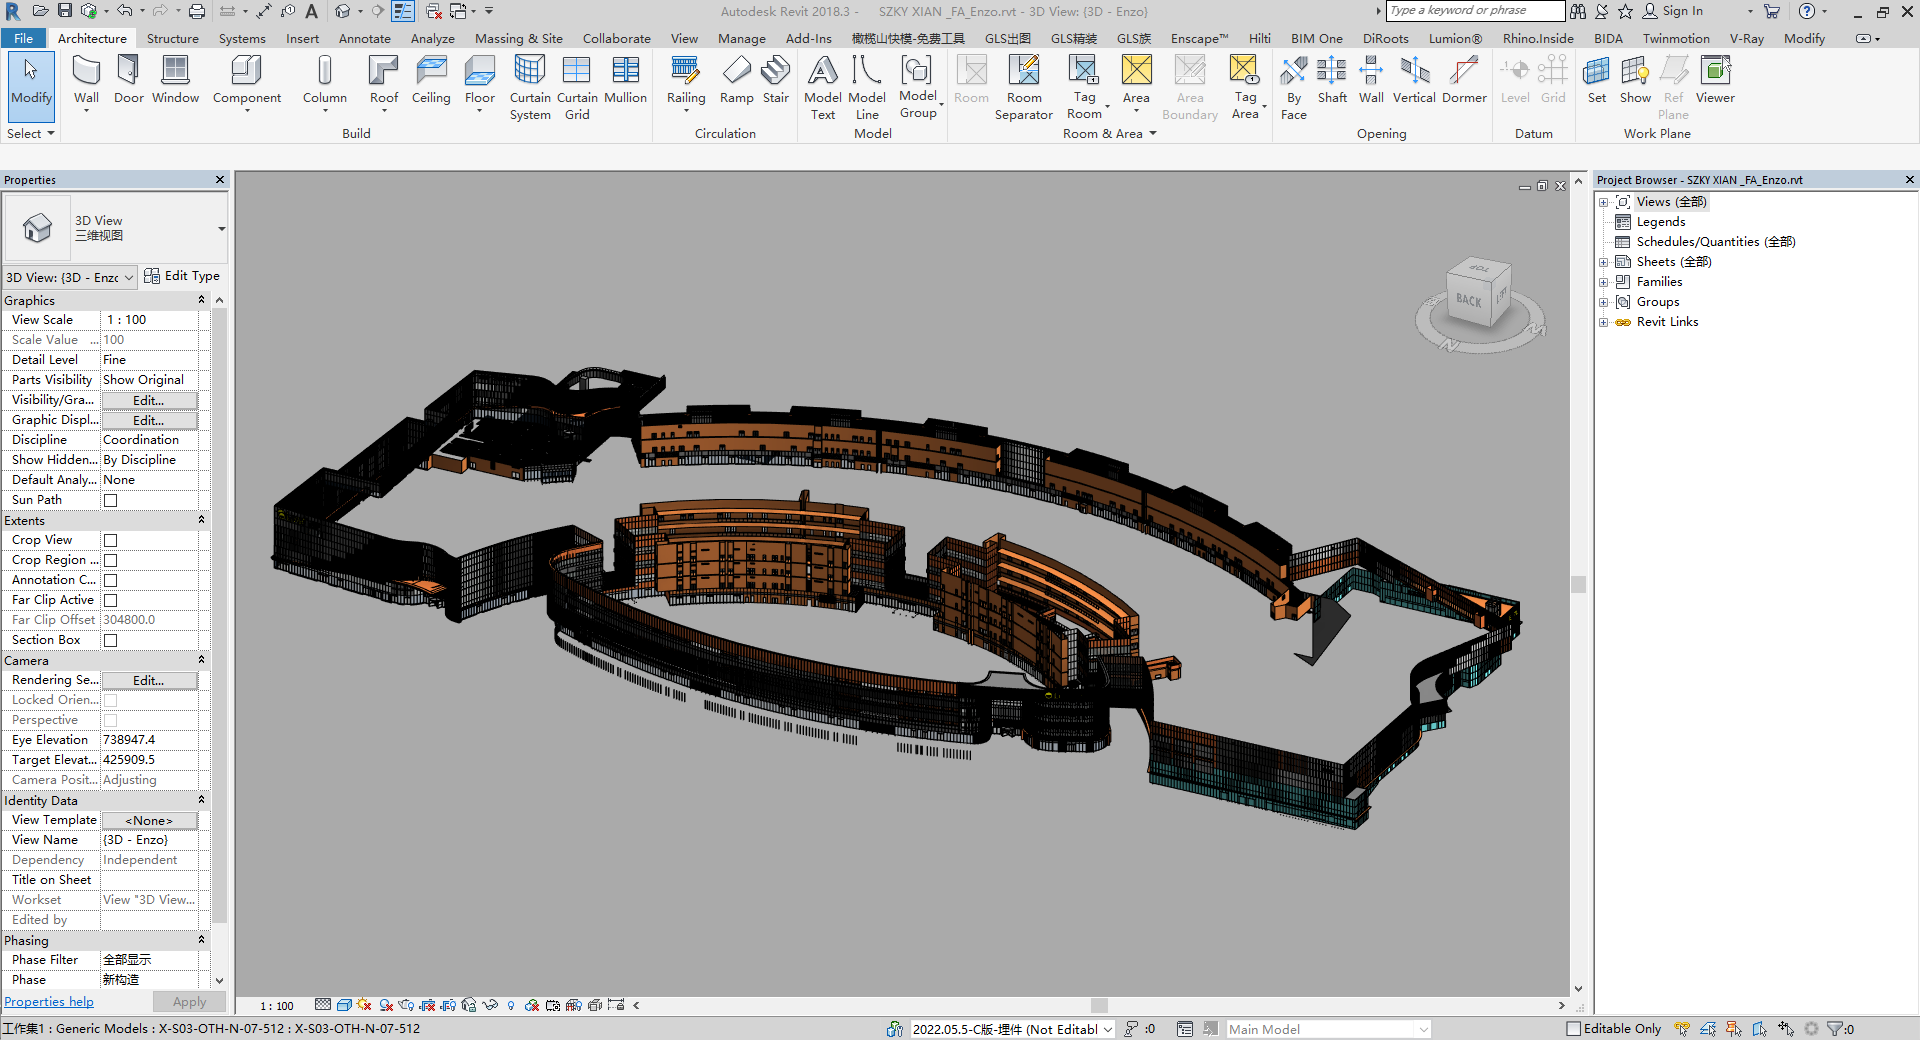
Task: Check the Far Clip Active box
Action: click(111, 600)
